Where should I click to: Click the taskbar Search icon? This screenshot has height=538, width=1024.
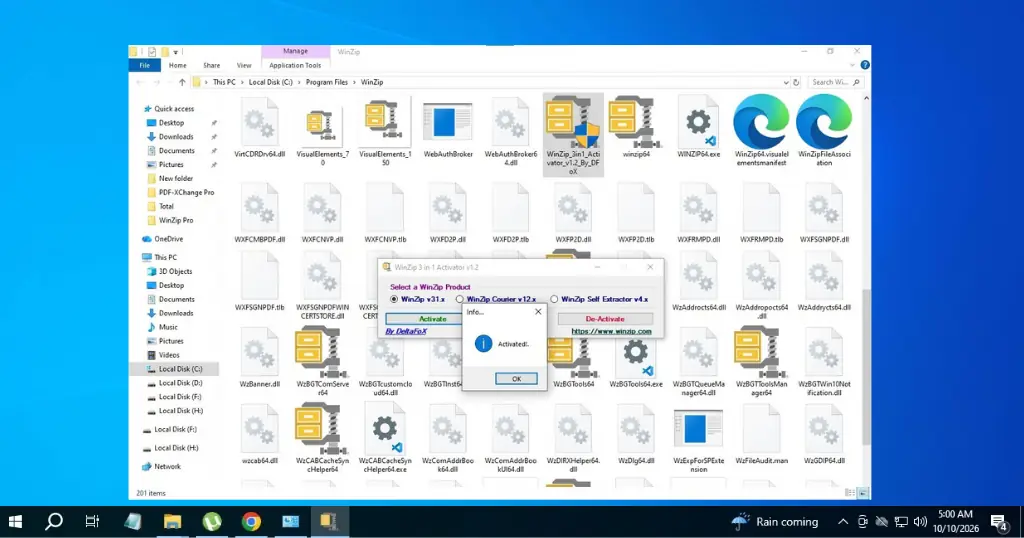[54, 521]
